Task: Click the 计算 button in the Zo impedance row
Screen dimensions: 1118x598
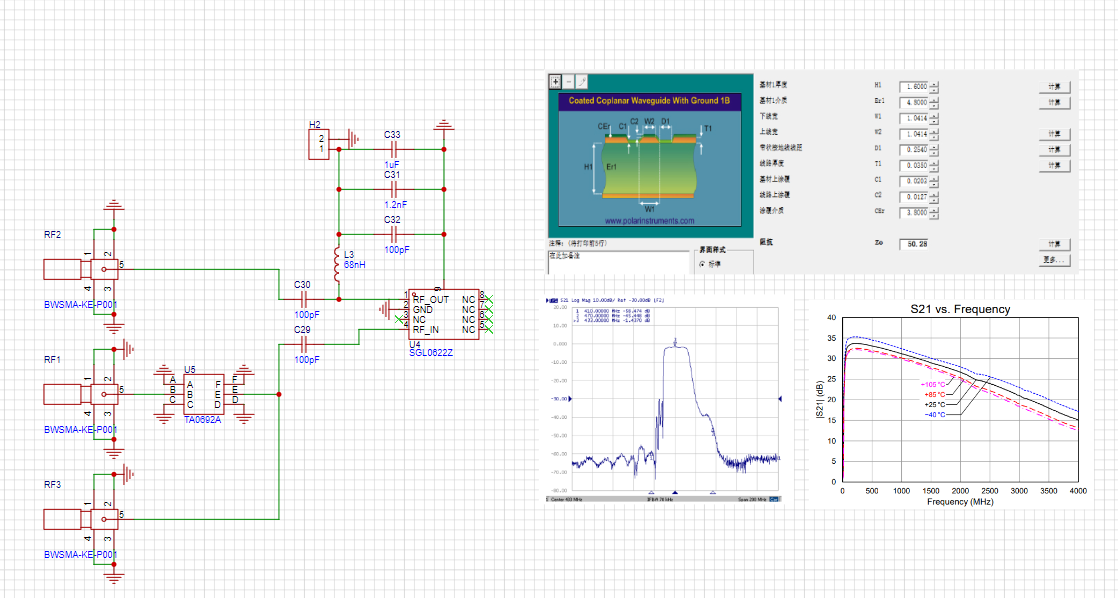Action: click(1055, 244)
